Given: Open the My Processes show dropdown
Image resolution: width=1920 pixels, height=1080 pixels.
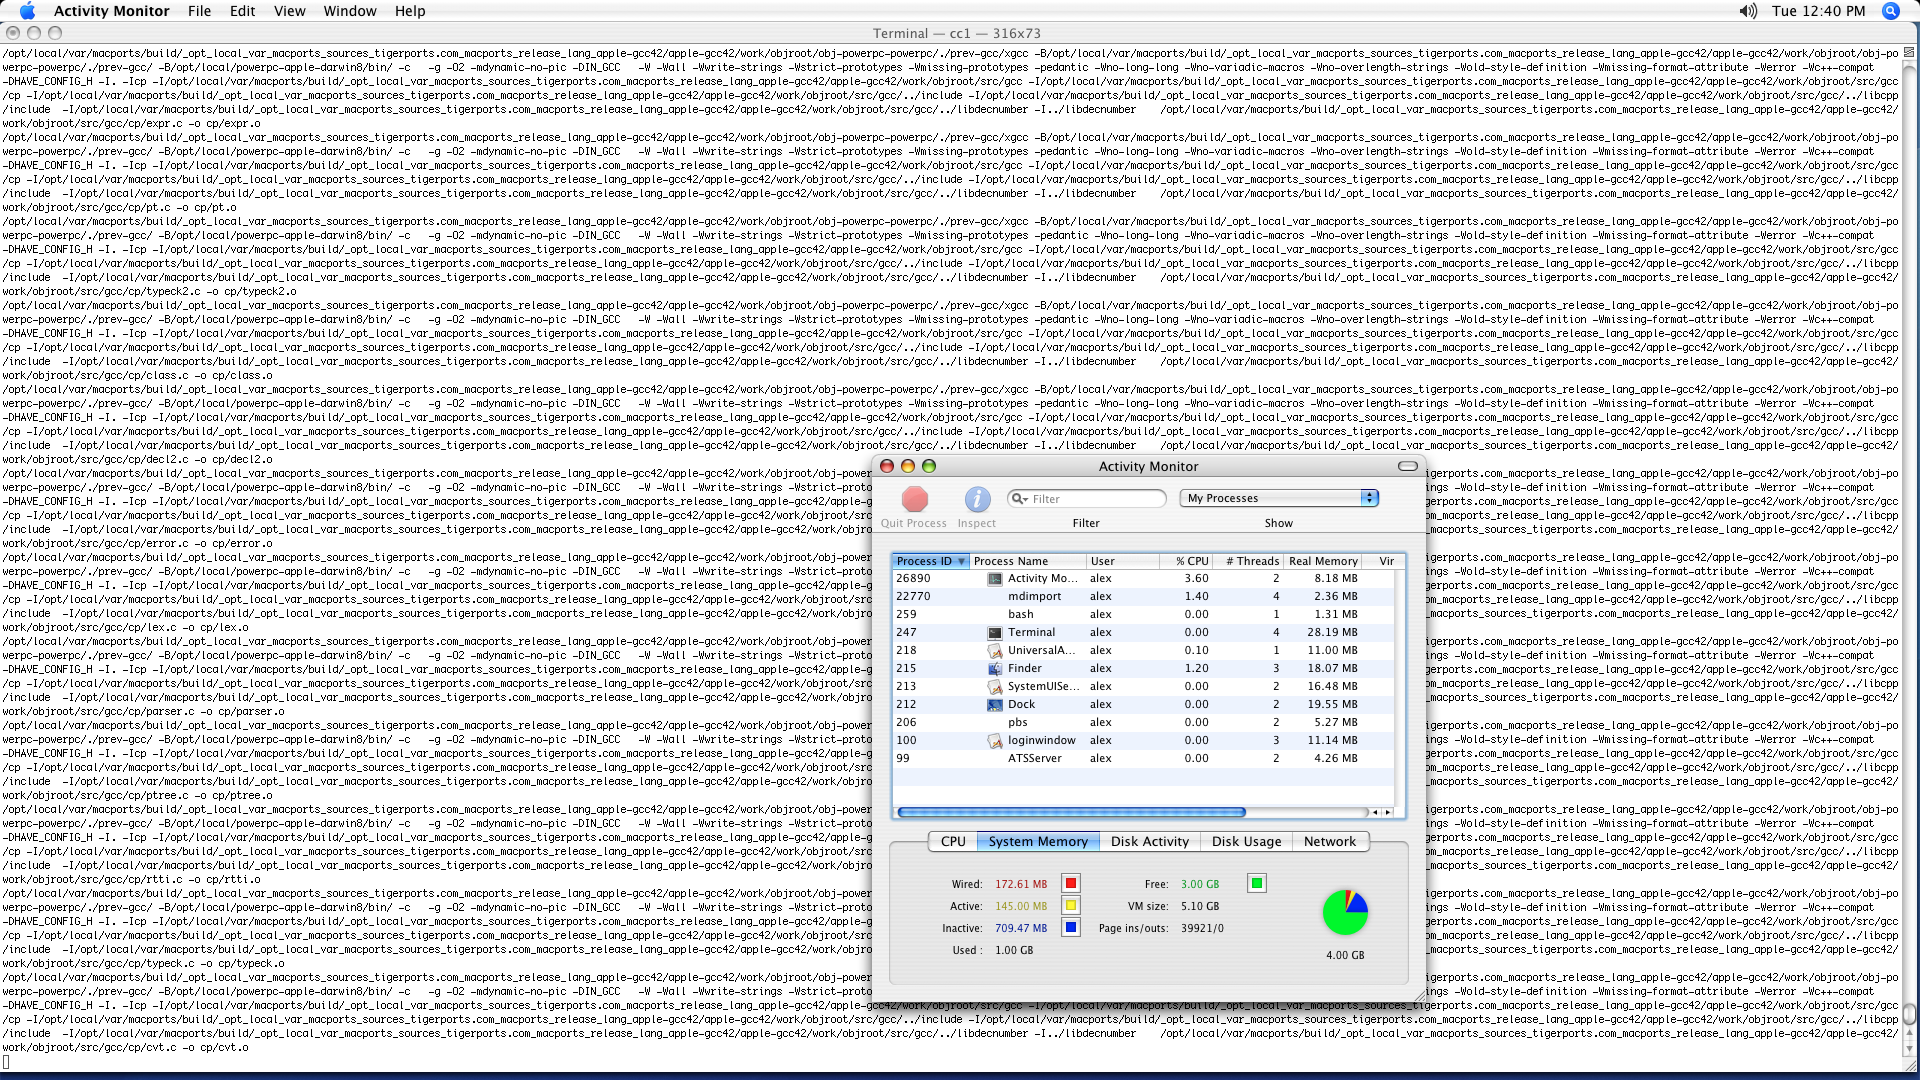Looking at the screenshot, I should click(x=1279, y=498).
